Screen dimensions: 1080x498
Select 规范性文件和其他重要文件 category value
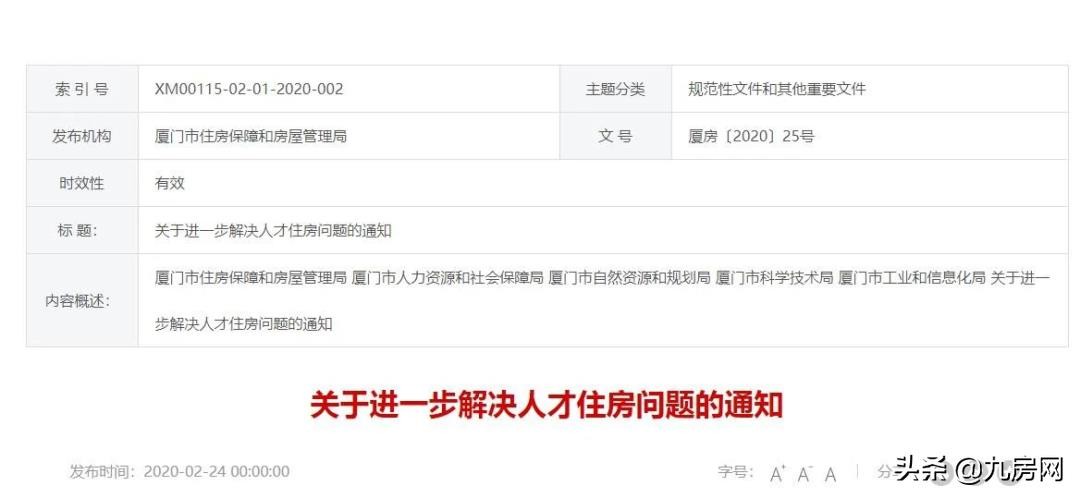pyautogui.click(x=777, y=89)
